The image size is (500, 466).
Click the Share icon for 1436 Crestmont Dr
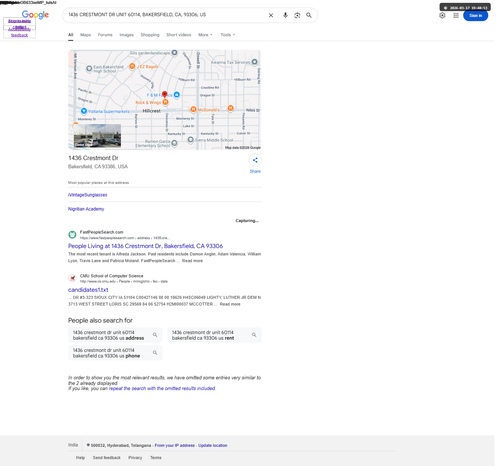point(255,160)
